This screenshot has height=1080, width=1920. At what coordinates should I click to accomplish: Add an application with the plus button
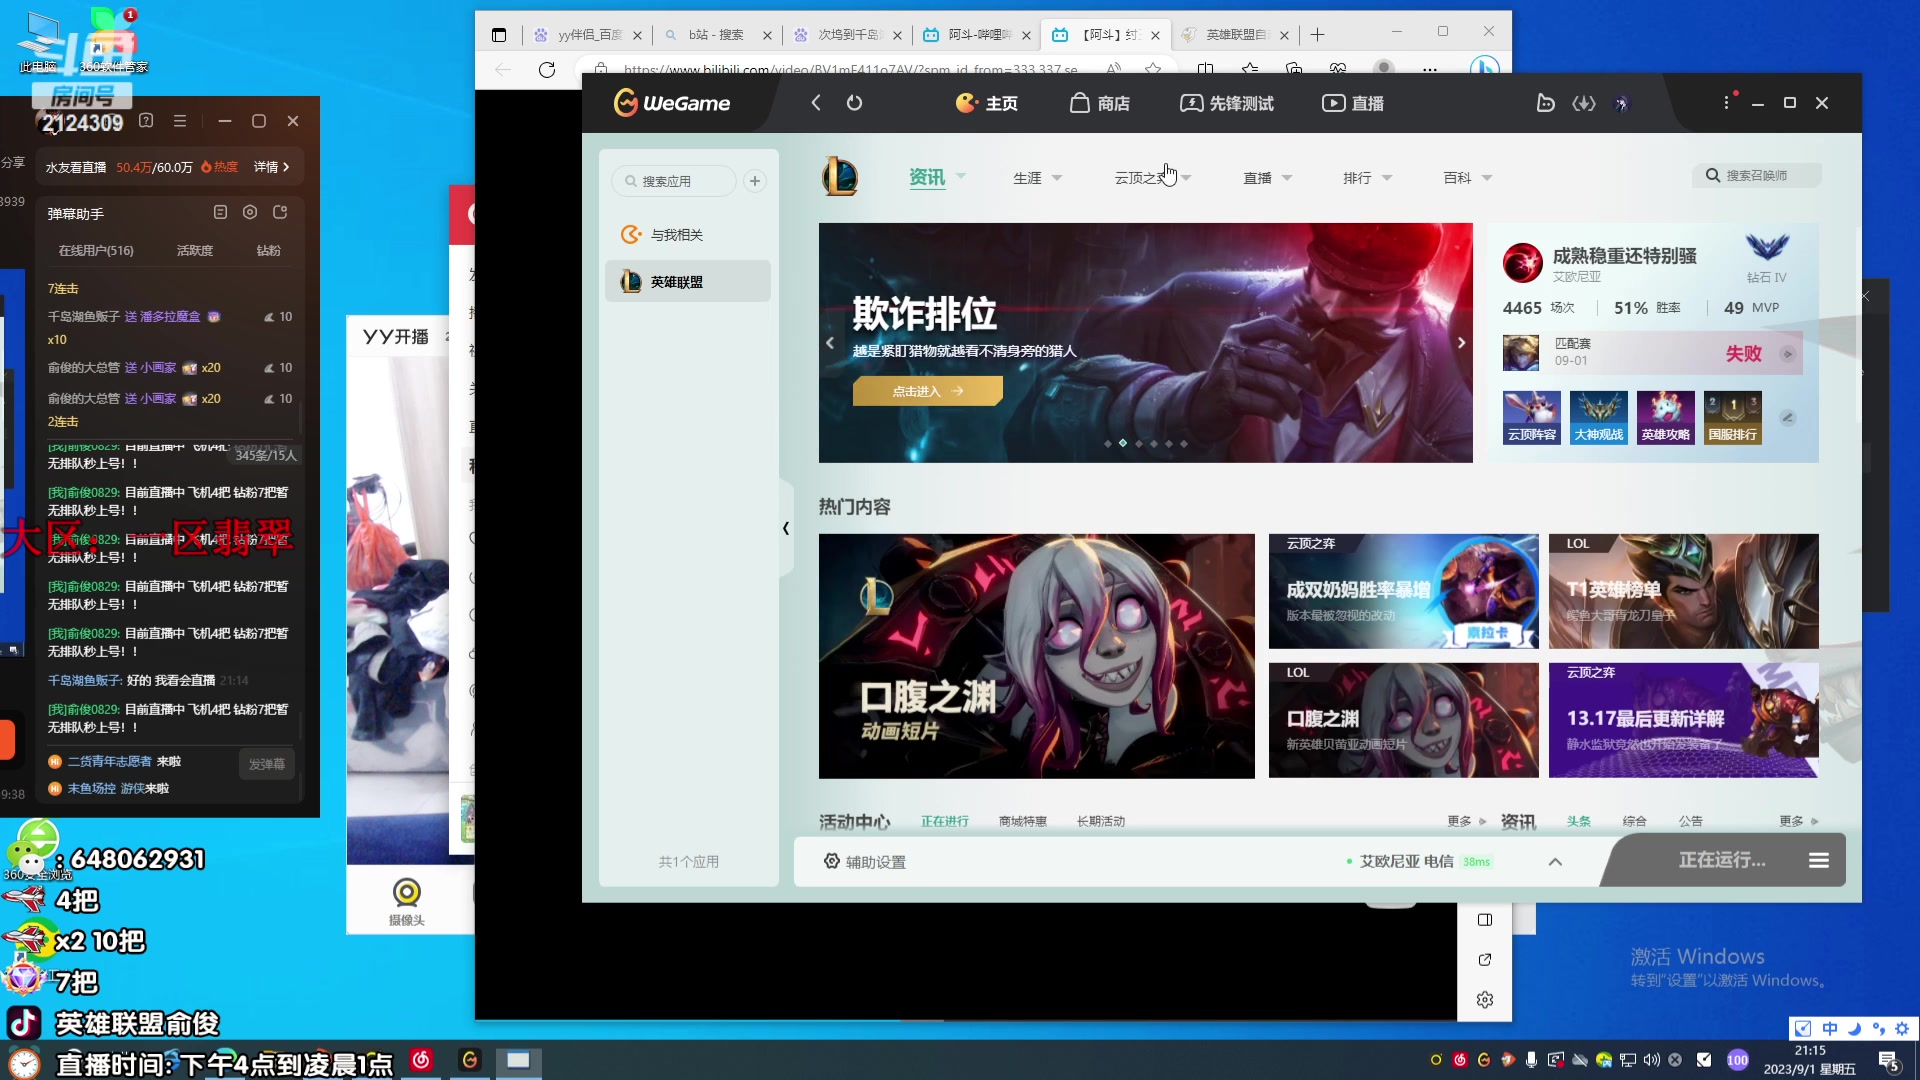point(755,181)
